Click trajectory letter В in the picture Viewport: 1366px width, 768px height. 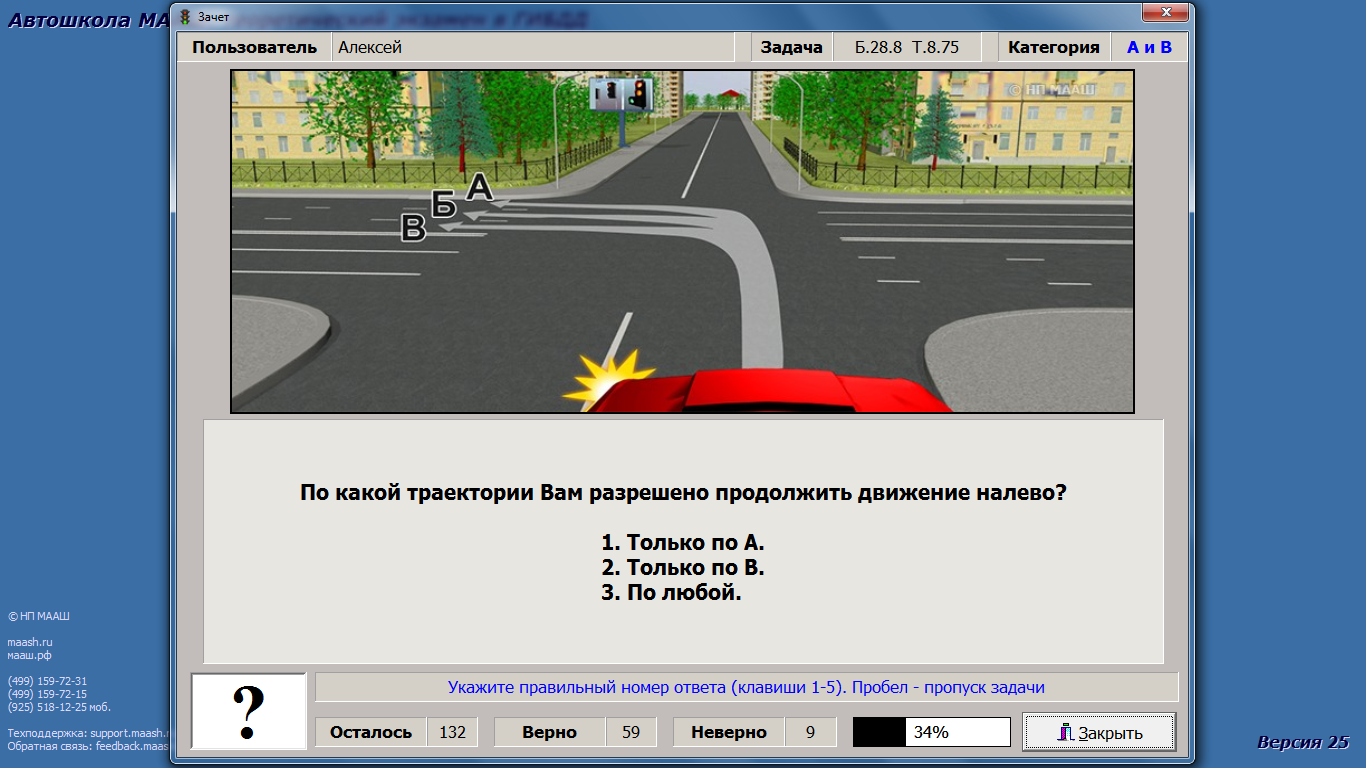[413, 229]
